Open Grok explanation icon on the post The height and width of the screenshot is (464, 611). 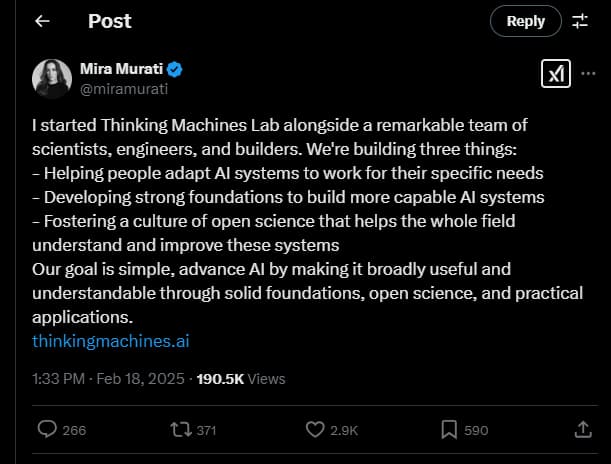click(555, 74)
